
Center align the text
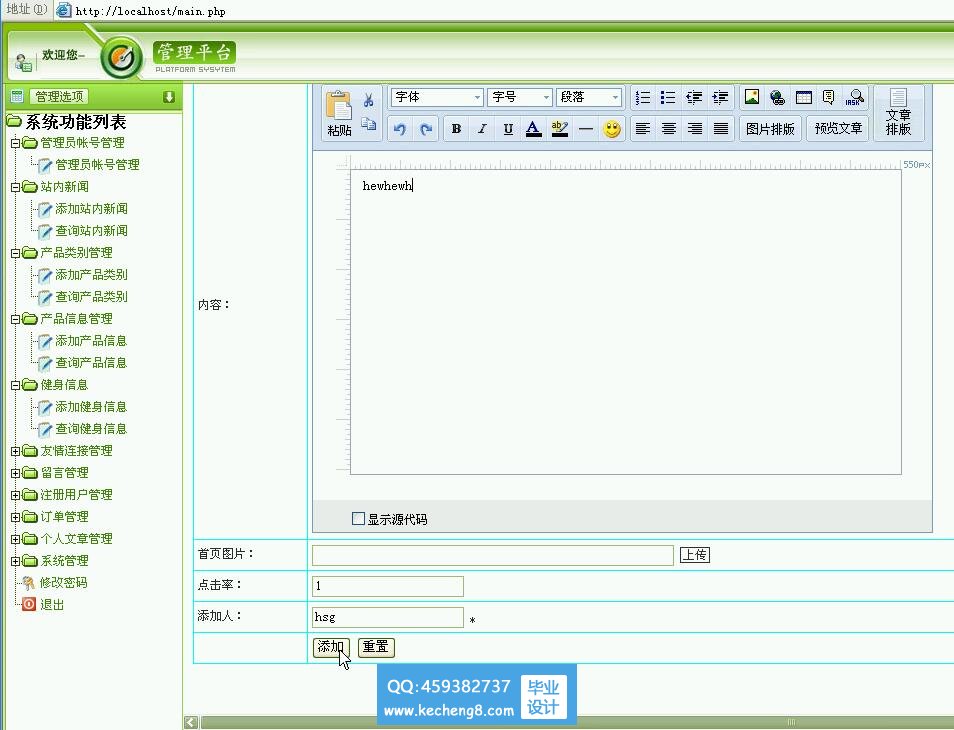click(x=669, y=129)
